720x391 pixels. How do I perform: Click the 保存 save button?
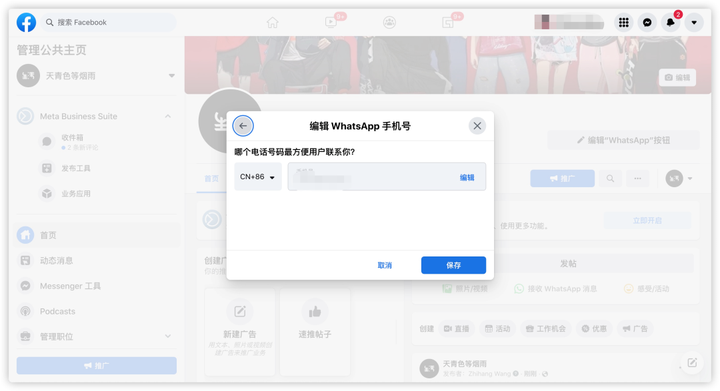(x=453, y=265)
